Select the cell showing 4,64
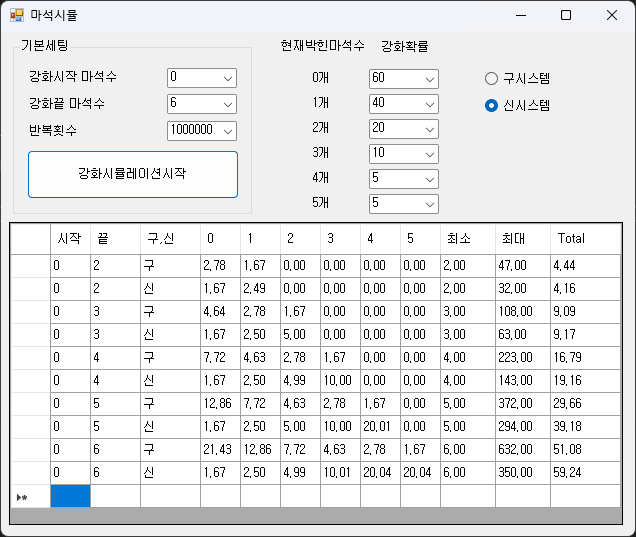 220,312
